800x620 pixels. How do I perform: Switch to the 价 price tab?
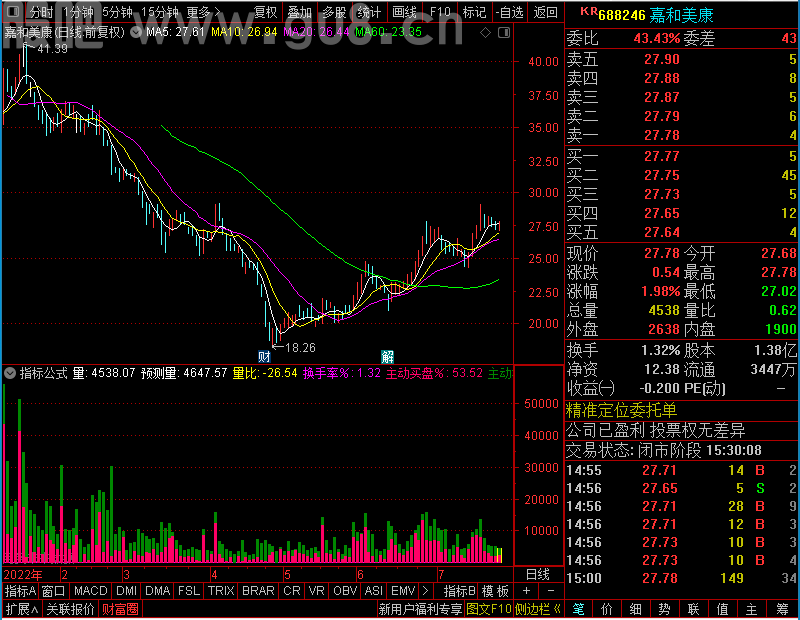coord(607,609)
